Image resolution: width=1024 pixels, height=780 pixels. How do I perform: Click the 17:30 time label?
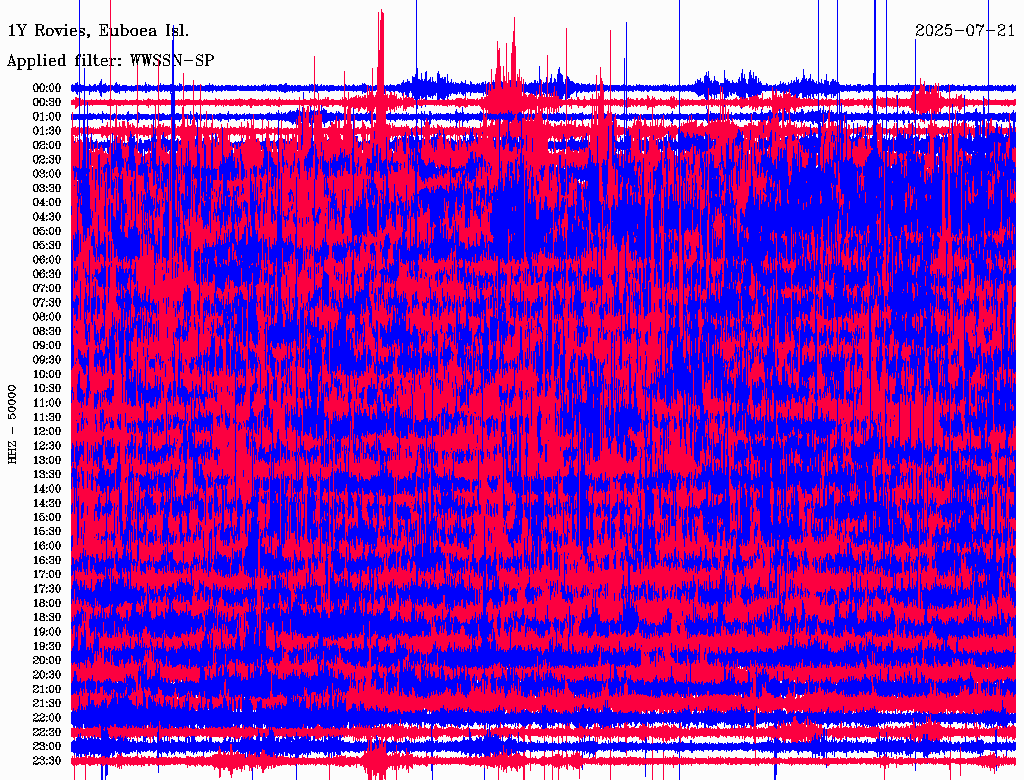[x=47, y=589]
